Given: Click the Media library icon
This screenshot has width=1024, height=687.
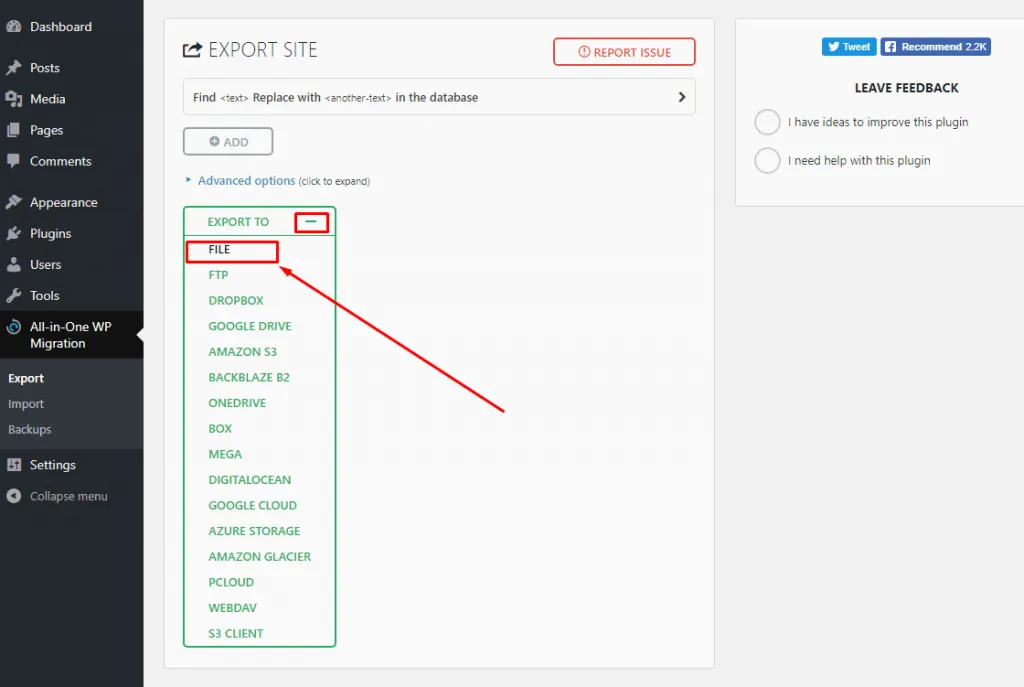Looking at the screenshot, I should pos(14,99).
